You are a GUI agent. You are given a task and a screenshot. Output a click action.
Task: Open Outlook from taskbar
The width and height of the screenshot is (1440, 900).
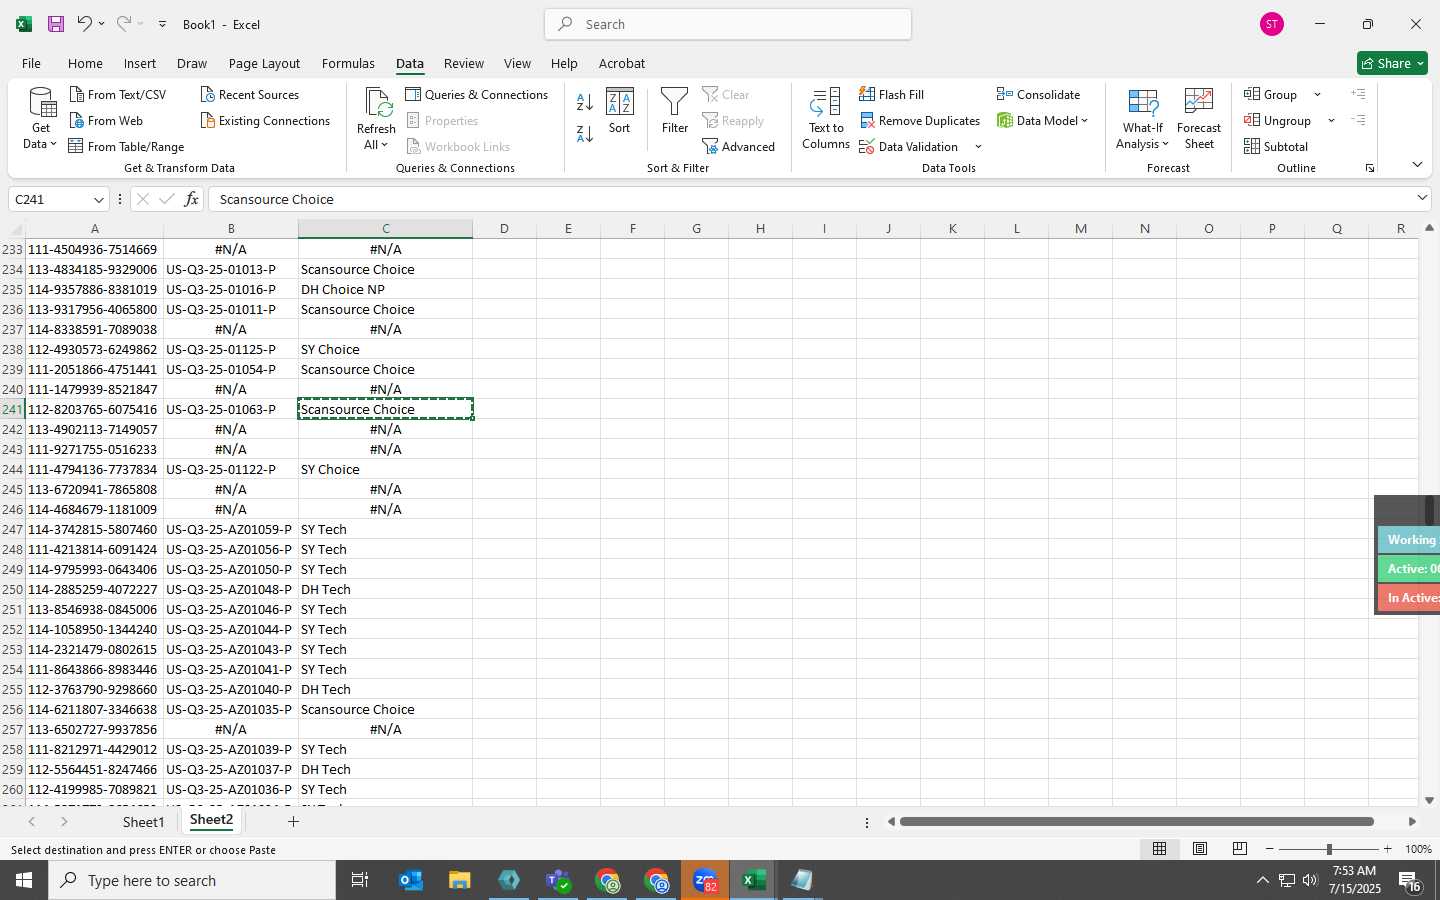411,880
